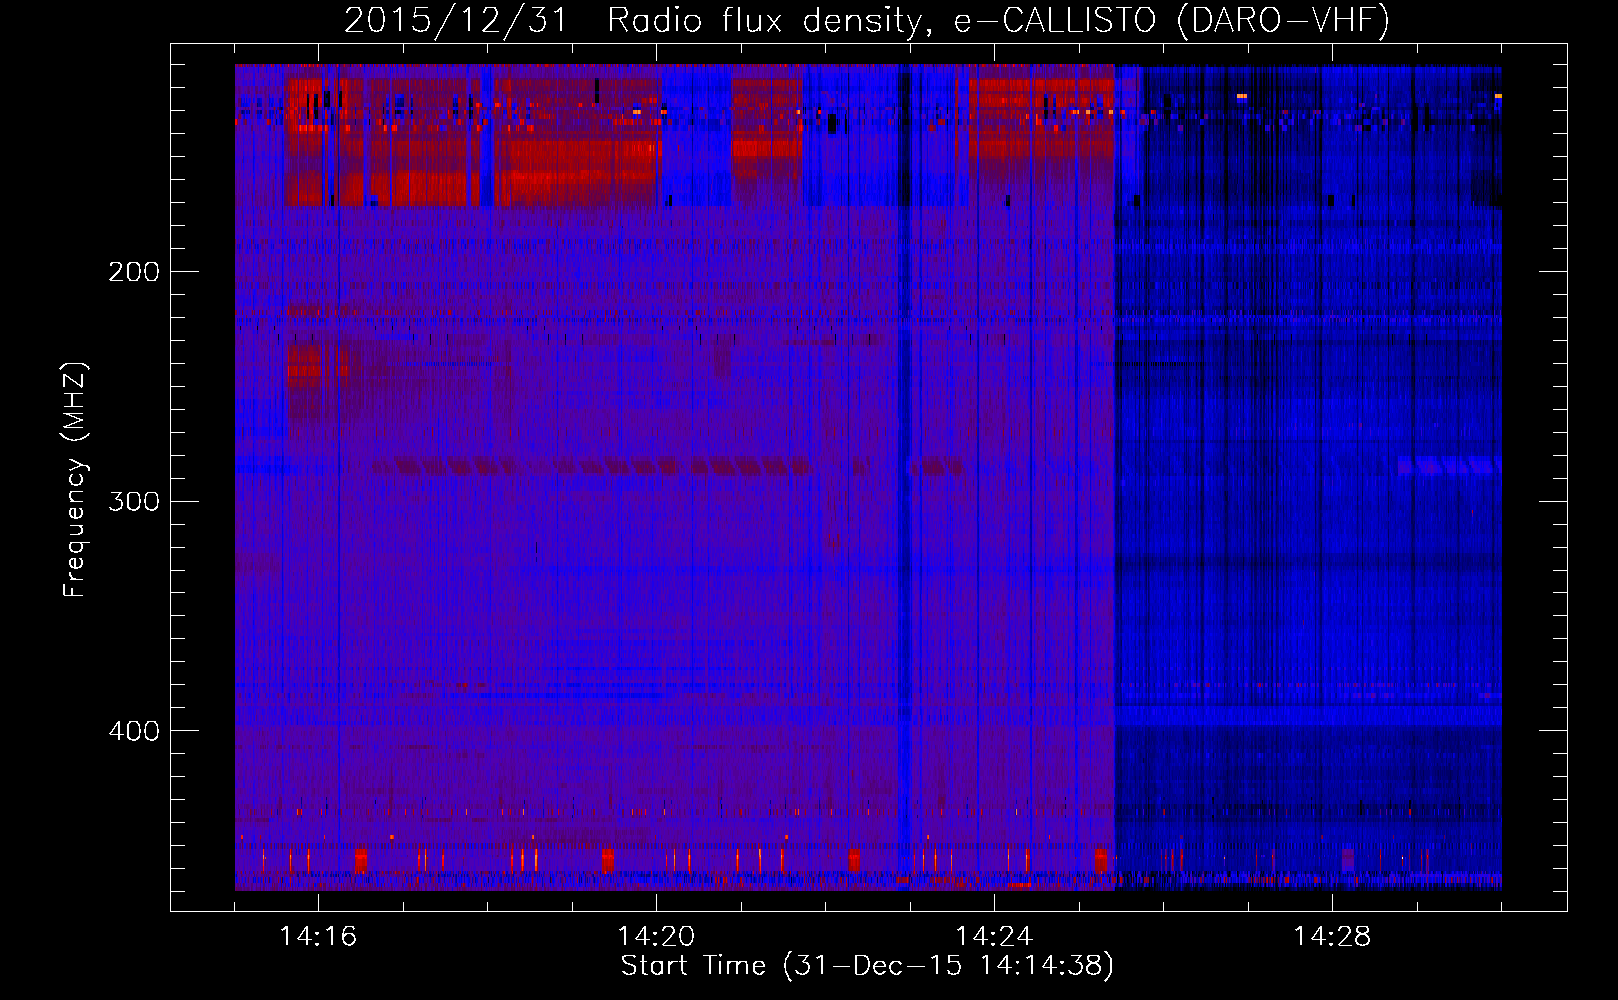
Task: Click the plot title 'Radio flux density, e-CALLISTO (DARO-VHF)'
Action: [998, 20]
